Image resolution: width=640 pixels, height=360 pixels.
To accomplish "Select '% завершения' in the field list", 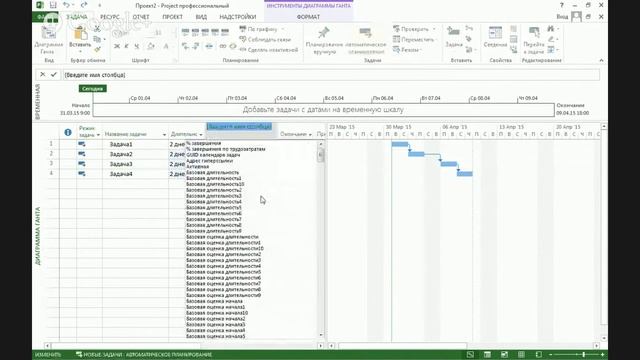I will pos(203,143).
